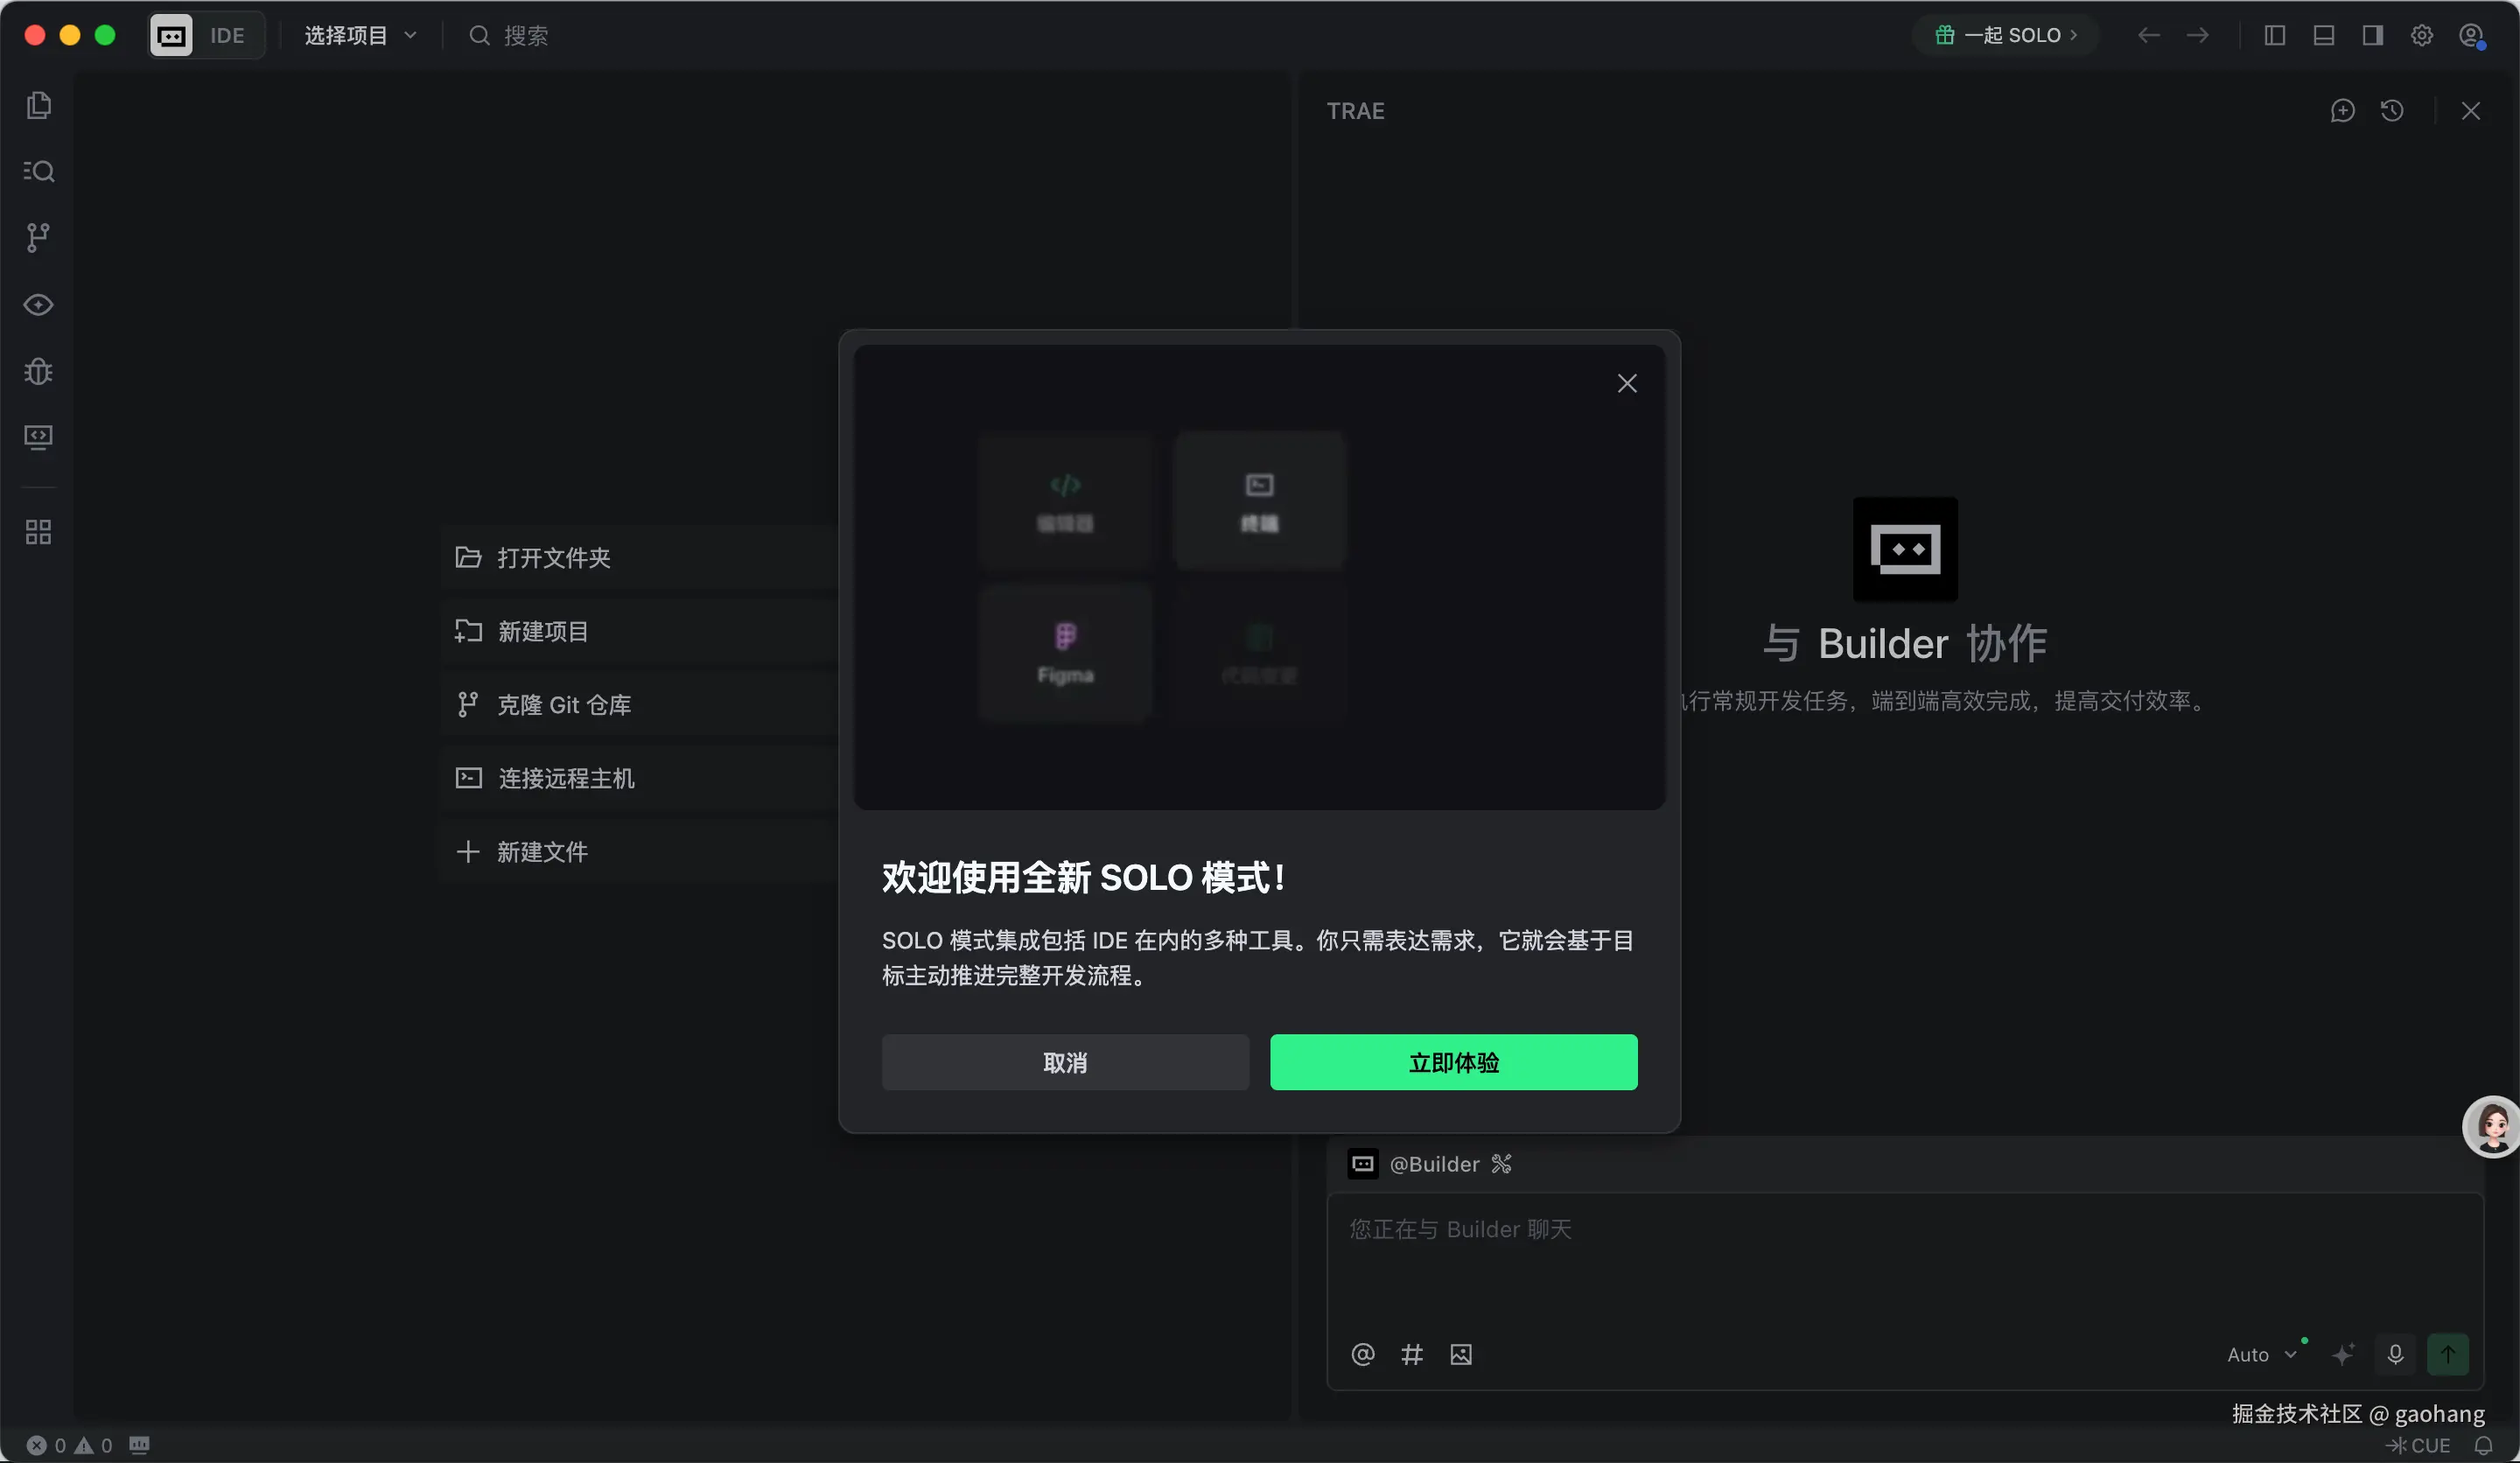Select 打开文件夹 from the start list

pos(553,558)
